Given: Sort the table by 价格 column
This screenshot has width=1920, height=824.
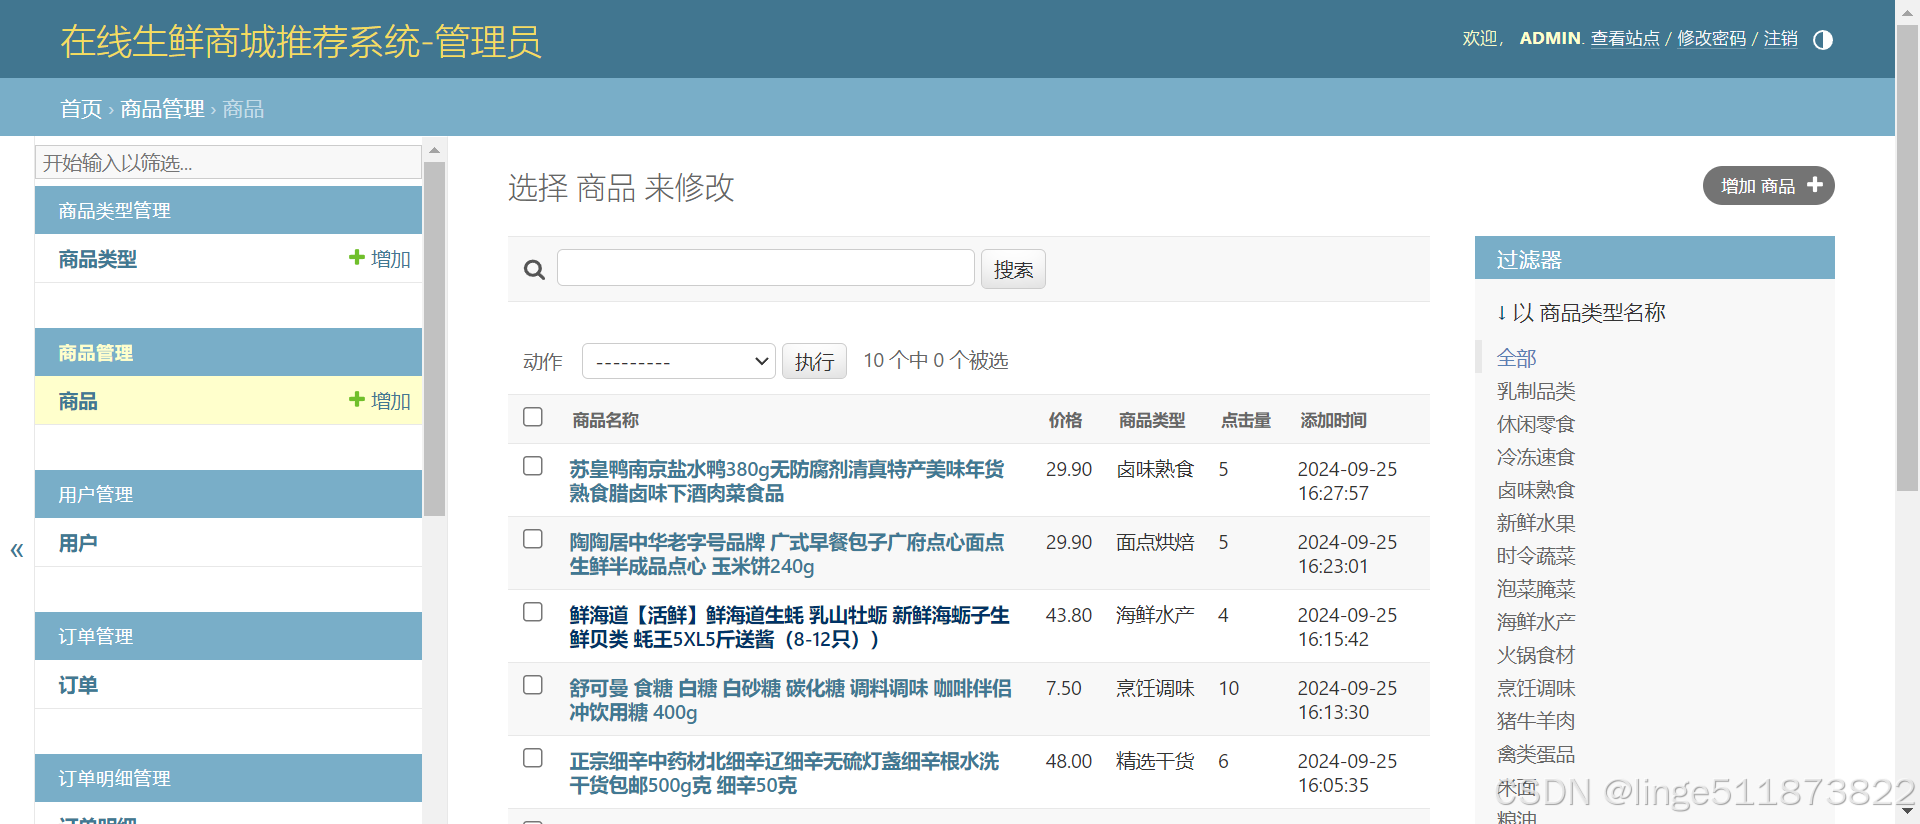Looking at the screenshot, I should (x=1065, y=420).
